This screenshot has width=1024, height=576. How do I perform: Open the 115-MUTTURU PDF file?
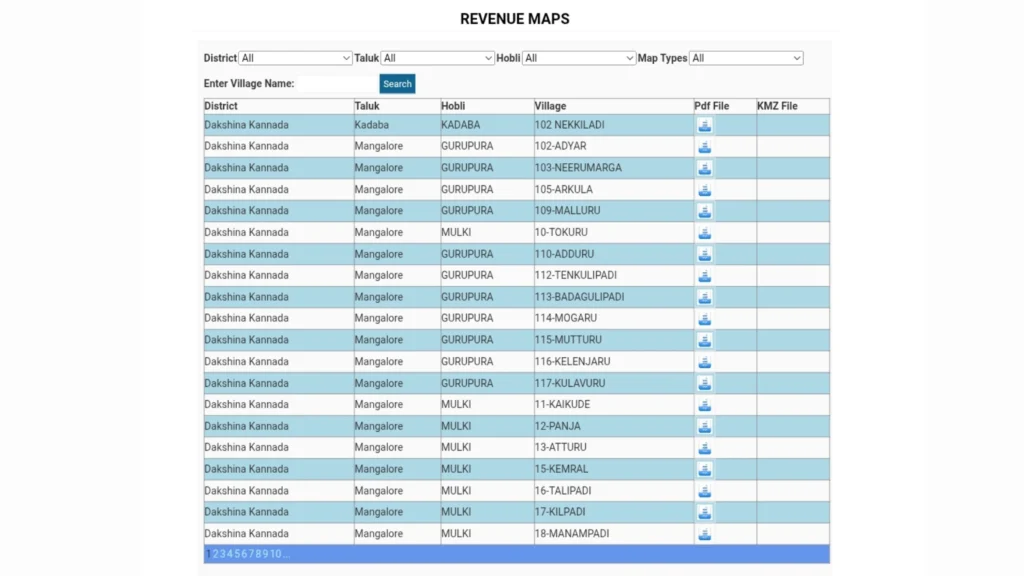[x=704, y=340]
